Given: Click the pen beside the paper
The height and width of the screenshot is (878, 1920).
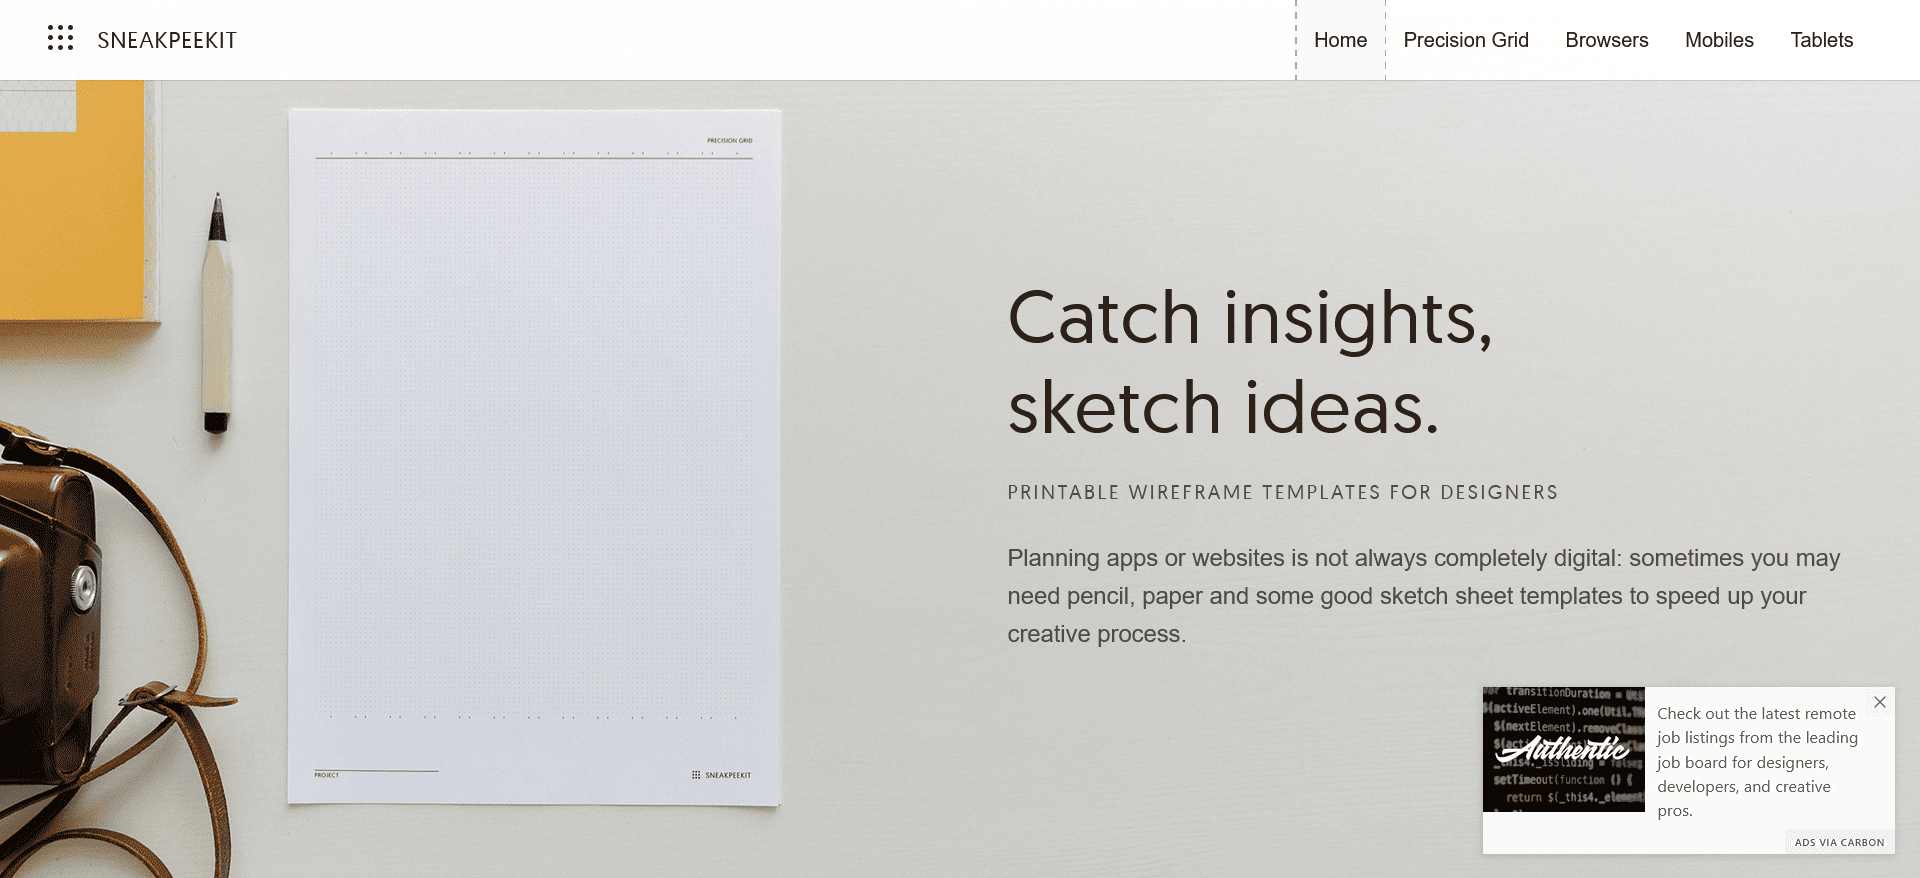Looking at the screenshot, I should pos(217,310).
